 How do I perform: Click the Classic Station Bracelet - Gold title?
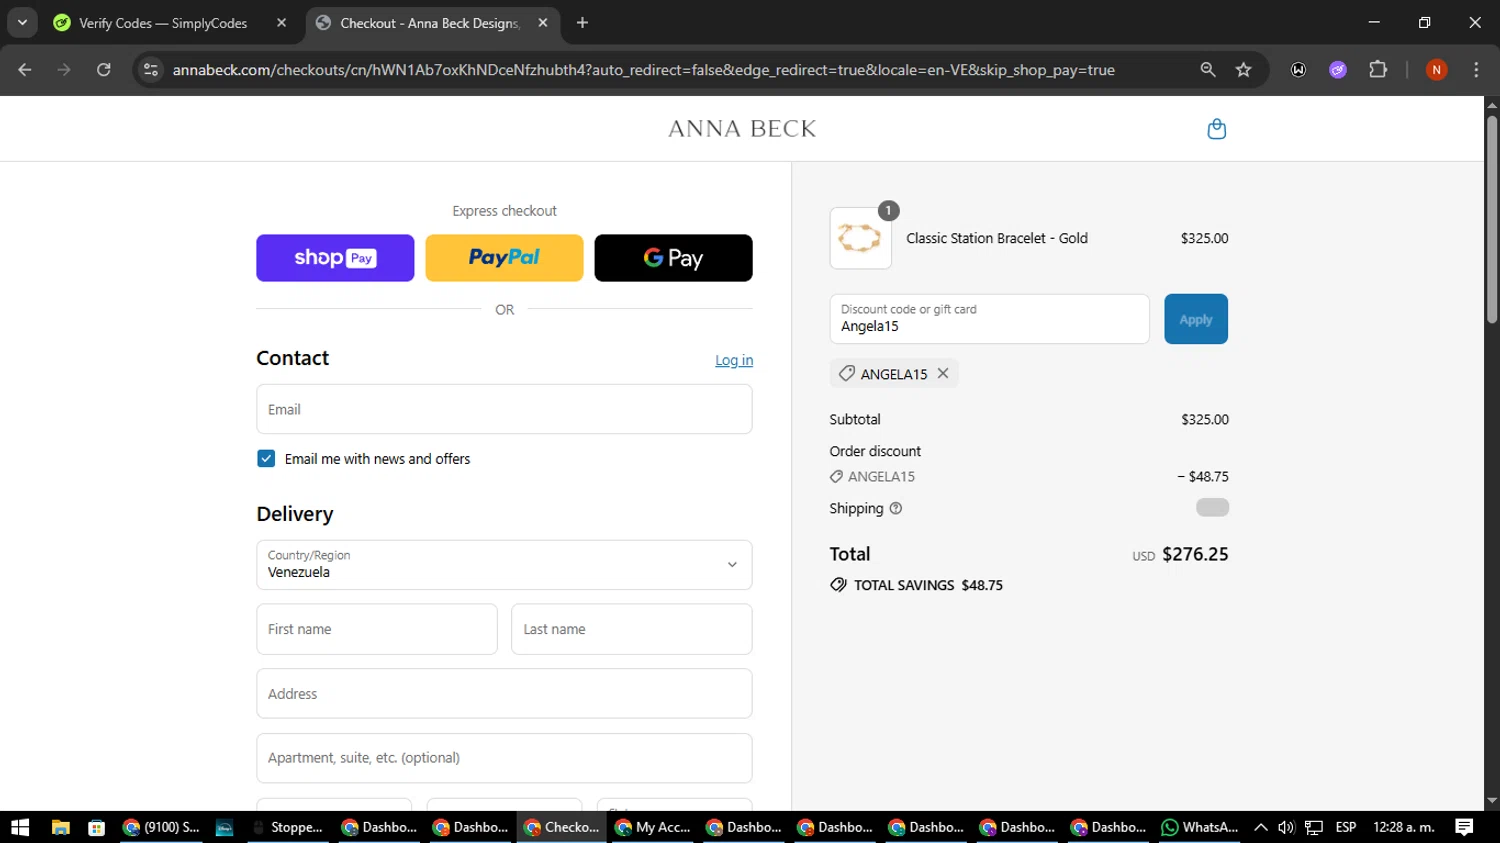[x=997, y=238]
